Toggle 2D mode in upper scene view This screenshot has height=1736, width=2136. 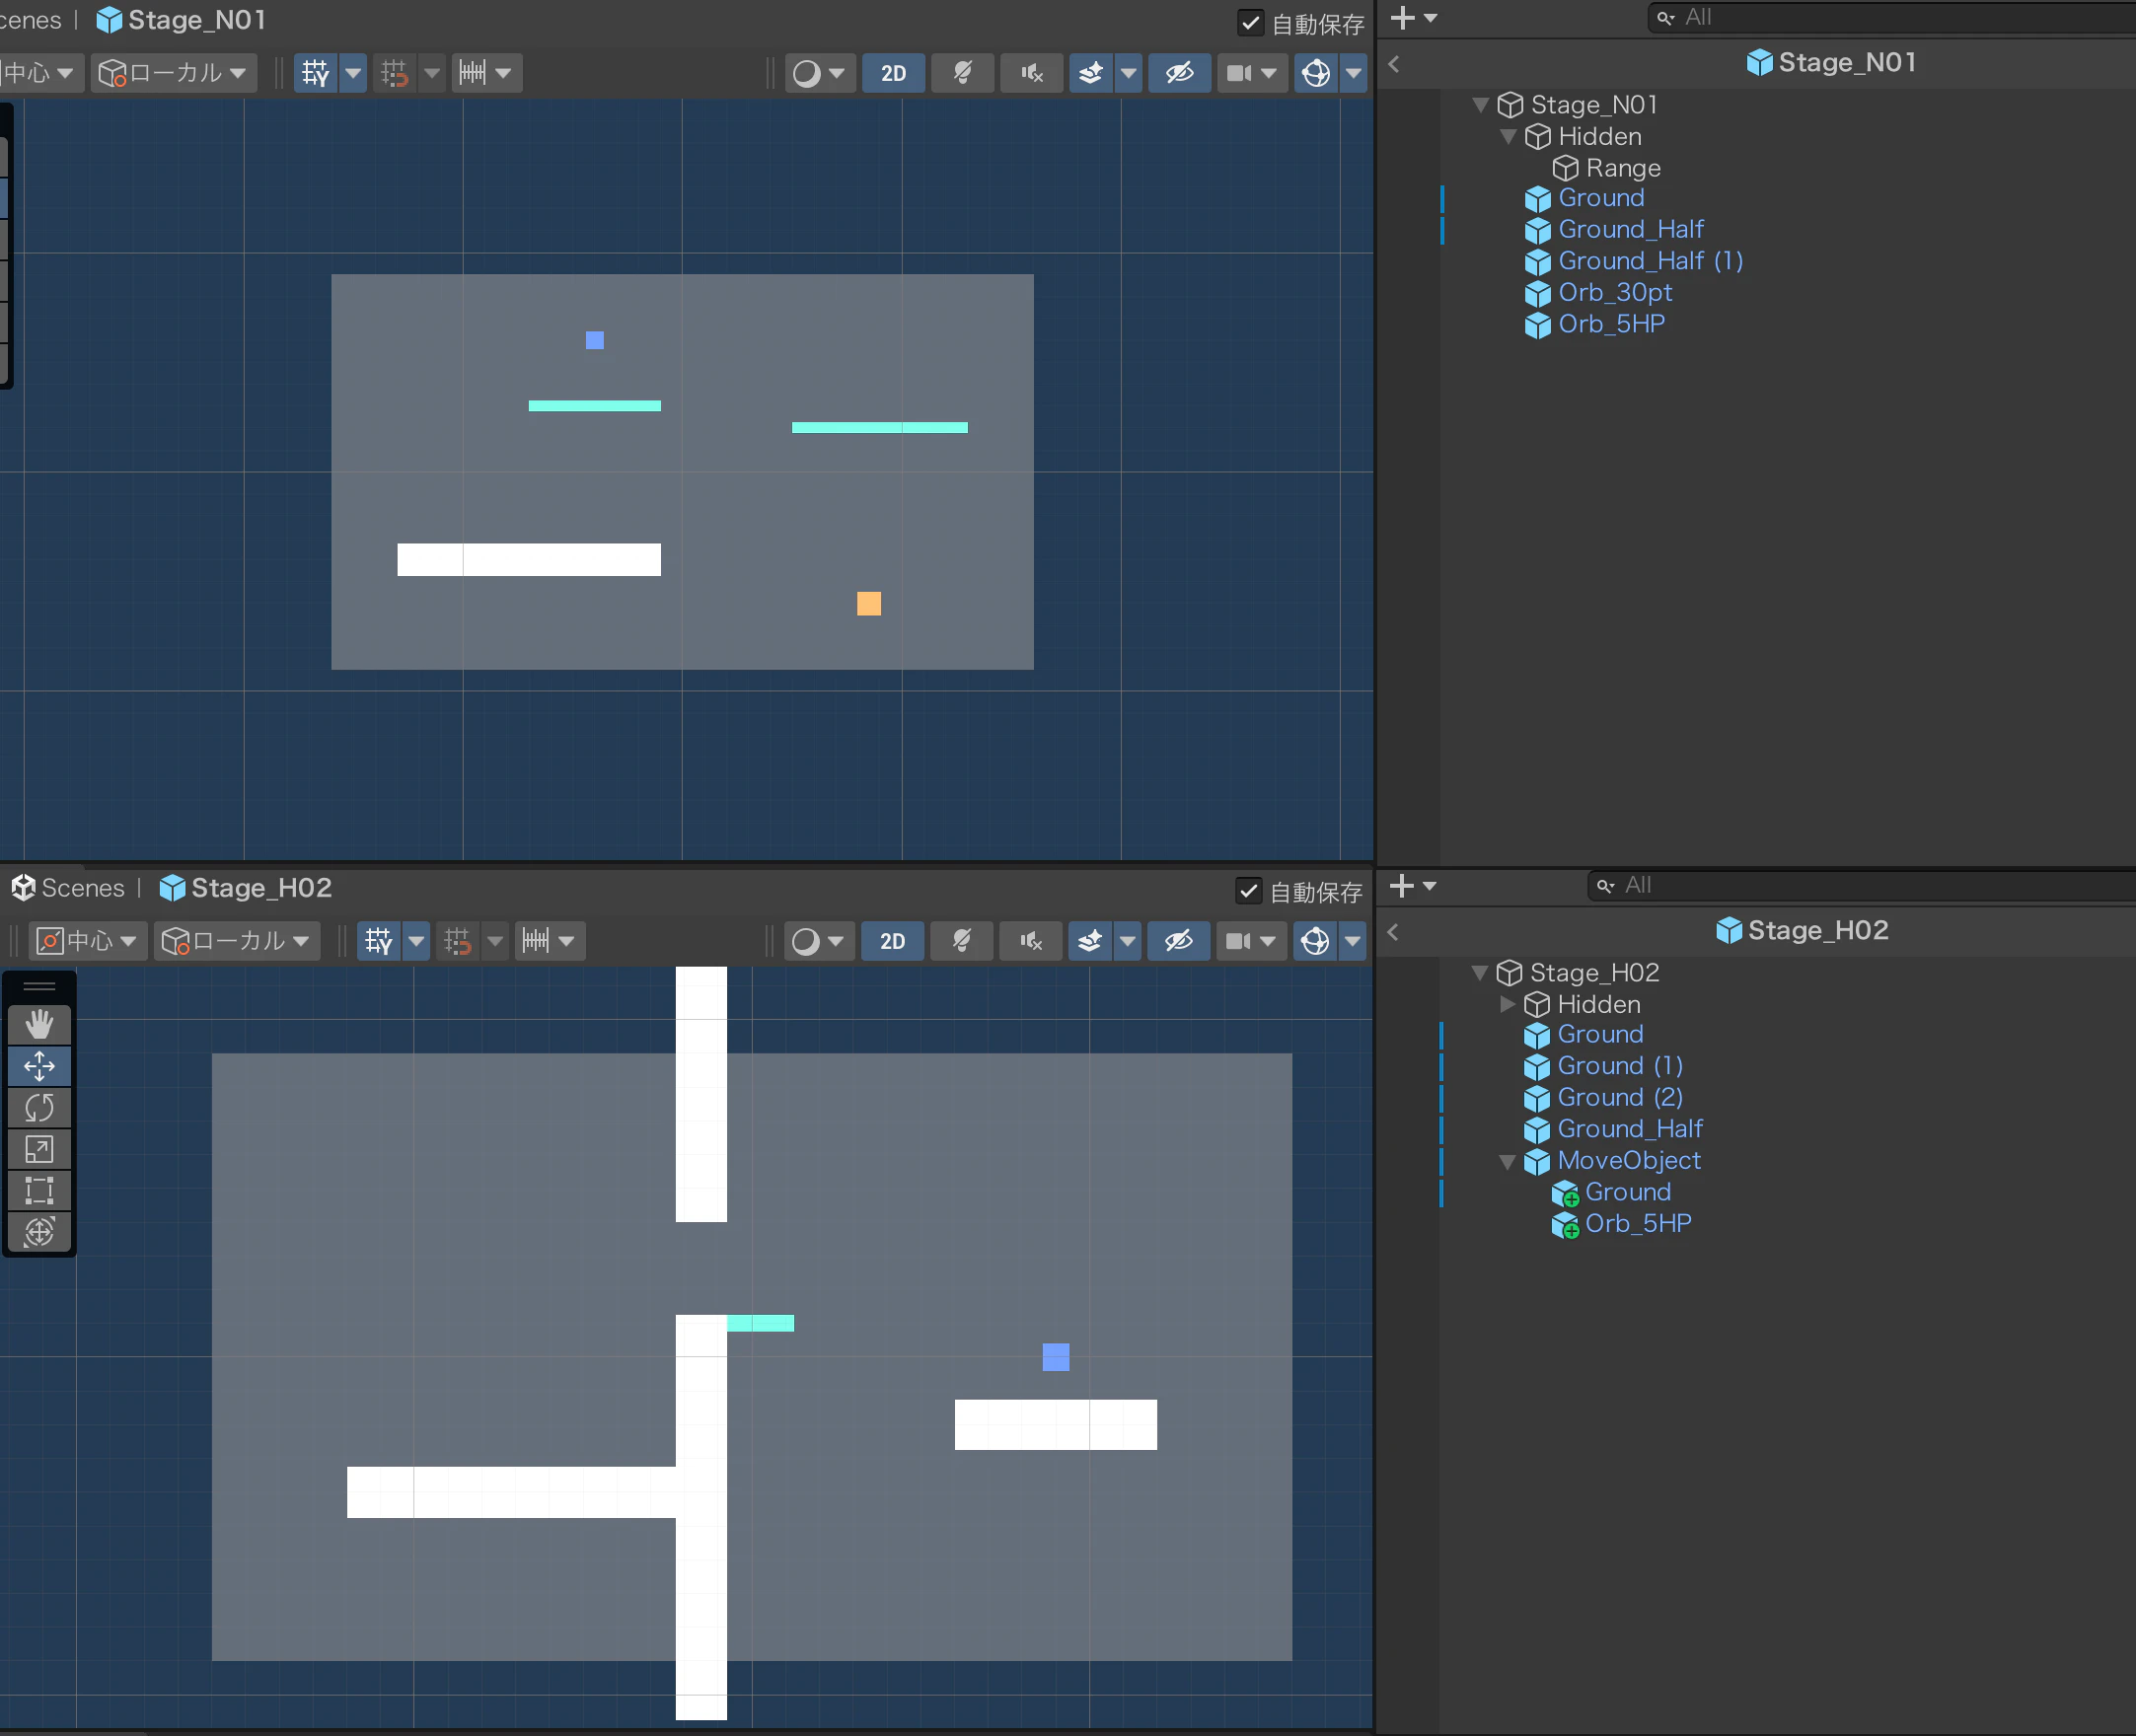[x=893, y=73]
